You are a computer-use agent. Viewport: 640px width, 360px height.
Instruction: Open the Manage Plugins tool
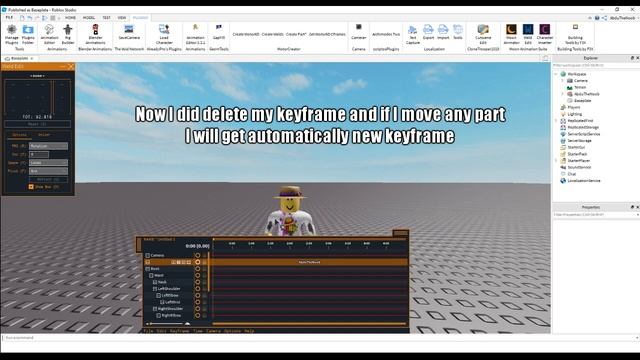(x=12, y=34)
